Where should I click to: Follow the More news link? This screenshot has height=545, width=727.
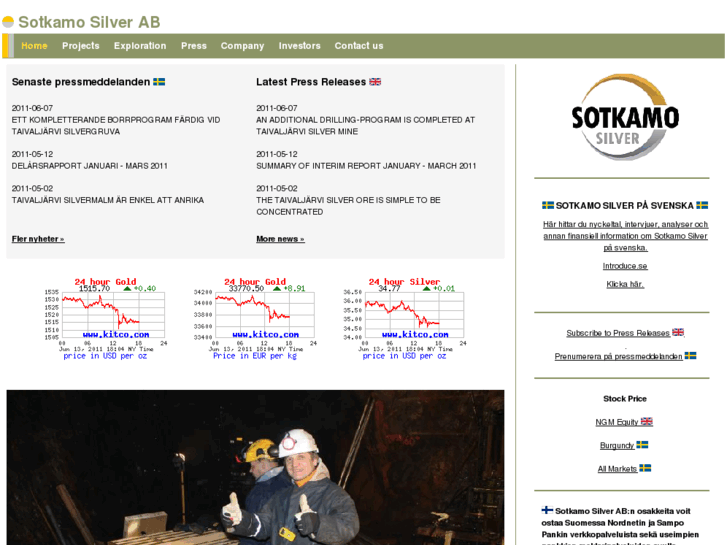(281, 239)
